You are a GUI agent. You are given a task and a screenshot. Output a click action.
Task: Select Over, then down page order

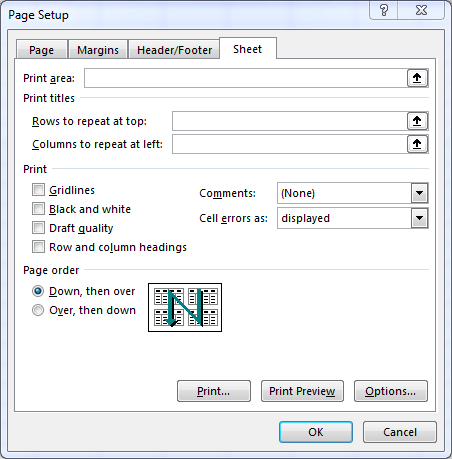(x=38, y=310)
